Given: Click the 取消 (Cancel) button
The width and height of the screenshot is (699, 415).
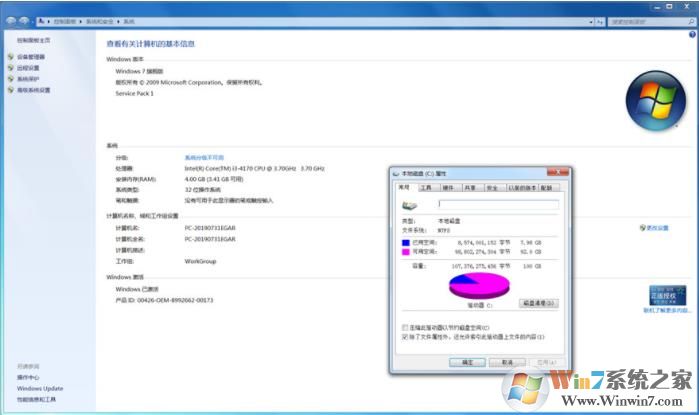Looking at the screenshot, I should click(x=507, y=362).
